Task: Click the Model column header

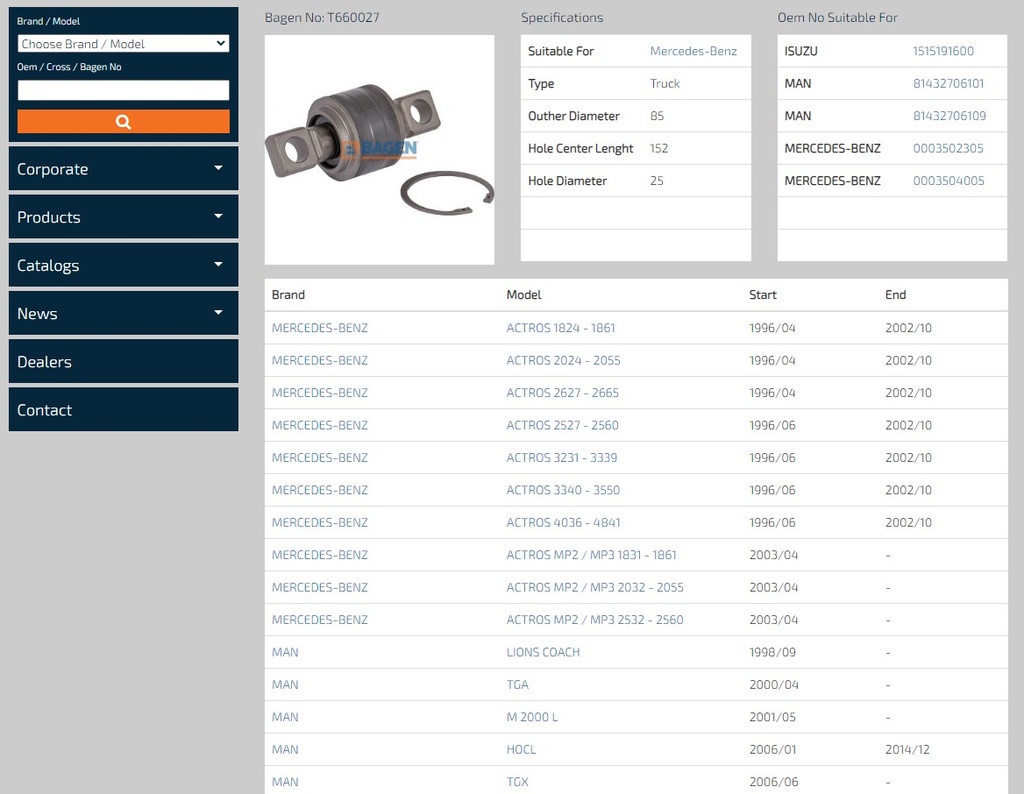Action: (x=524, y=294)
